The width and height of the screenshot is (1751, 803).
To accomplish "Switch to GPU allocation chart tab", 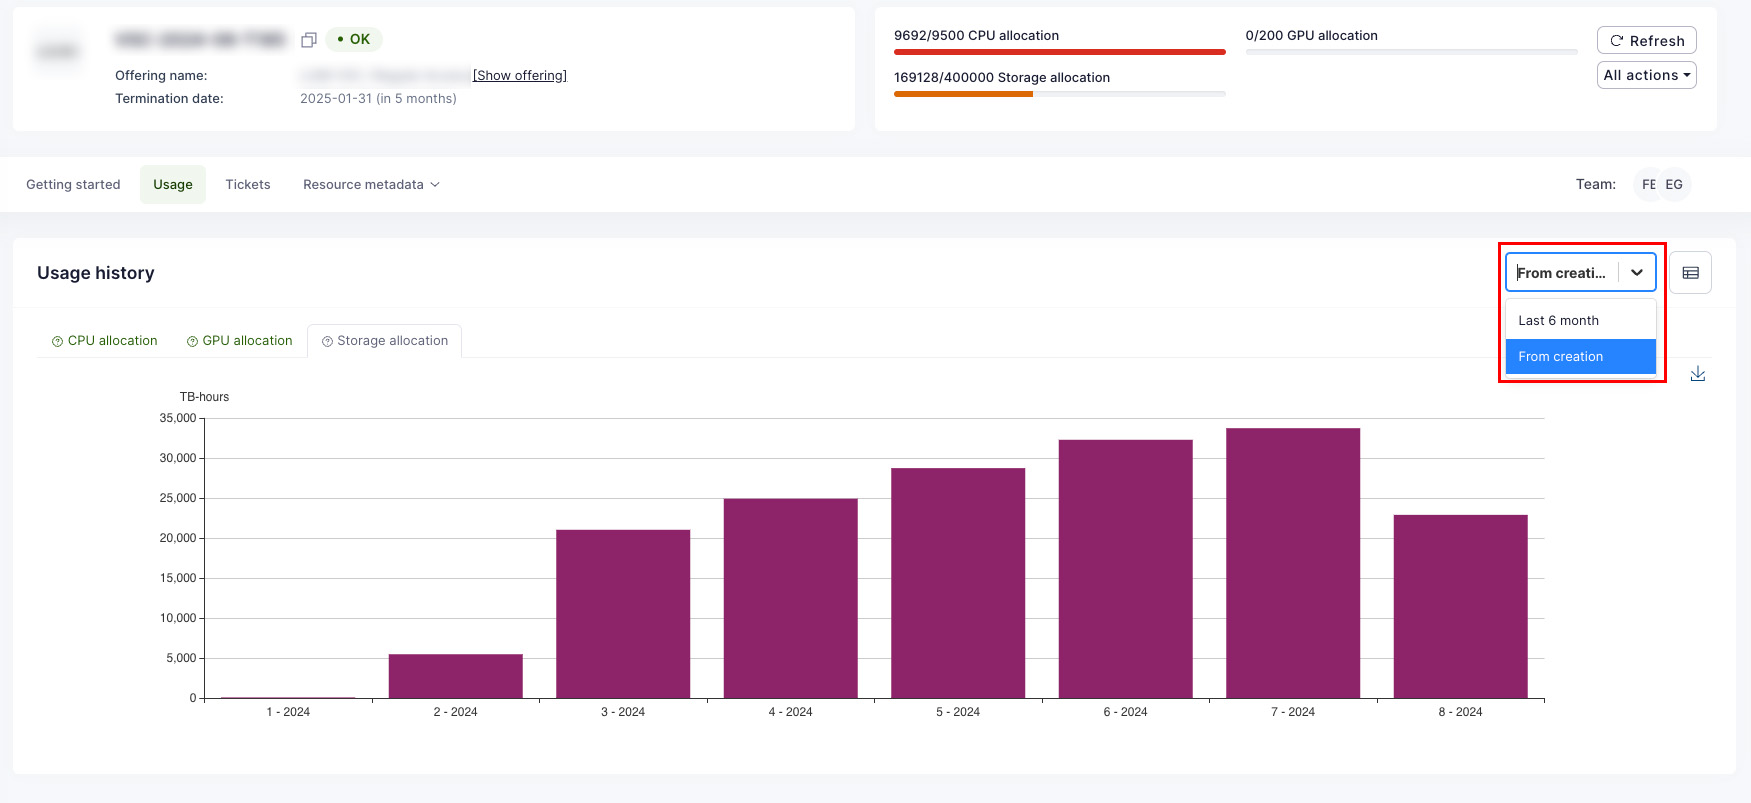I will tap(240, 341).
